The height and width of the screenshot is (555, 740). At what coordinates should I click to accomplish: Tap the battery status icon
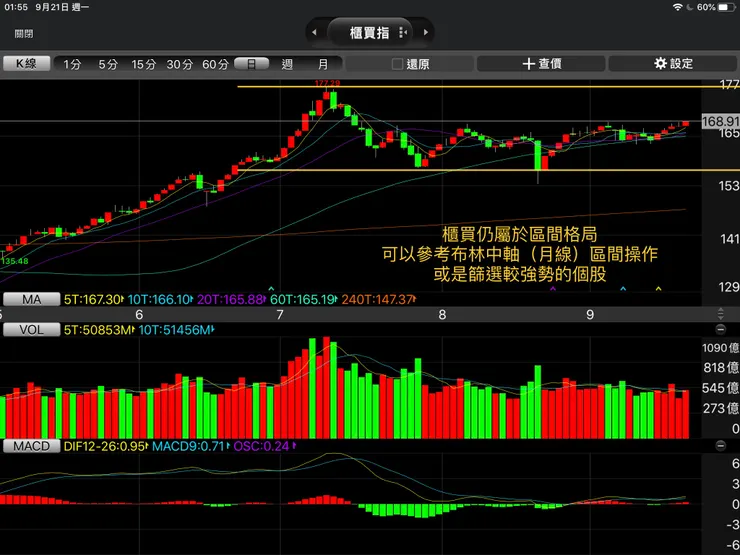tap(727, 7)
